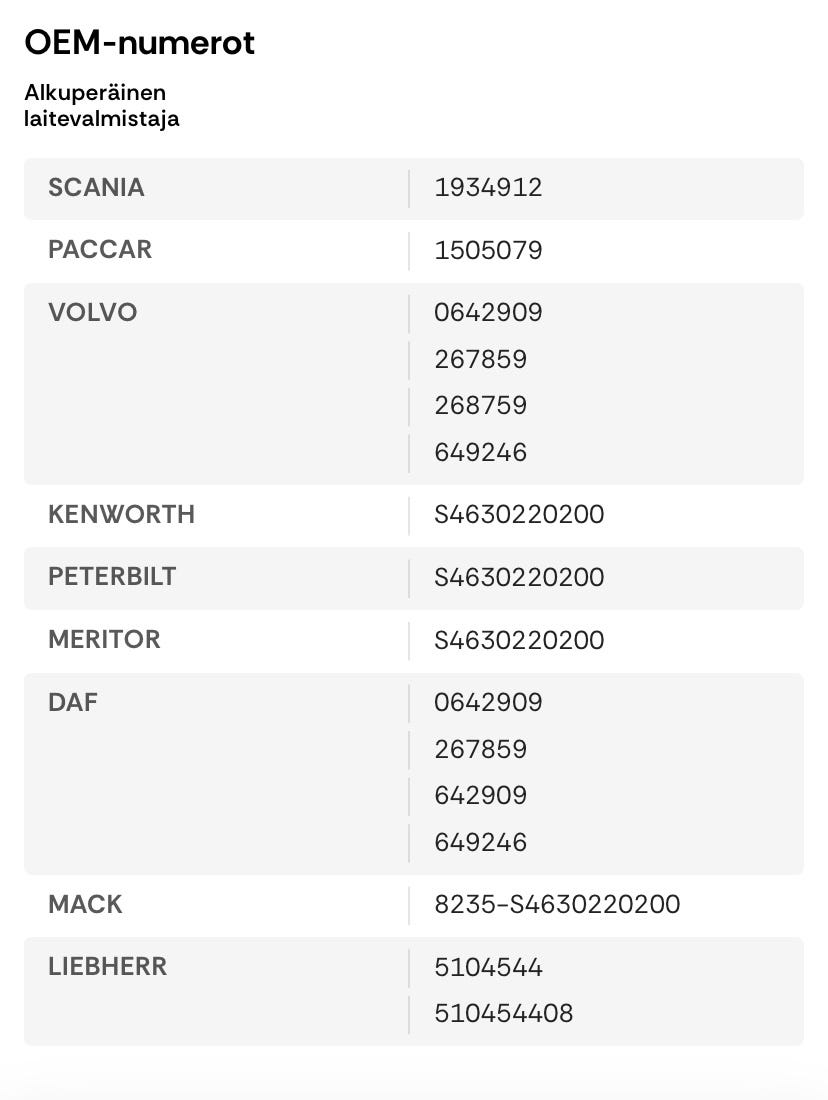828x1100 pixels.
Task: Click the Alkuperäinen laitevalmistaja subtitle
Action: pyautogui.click(x=101, y=106)
